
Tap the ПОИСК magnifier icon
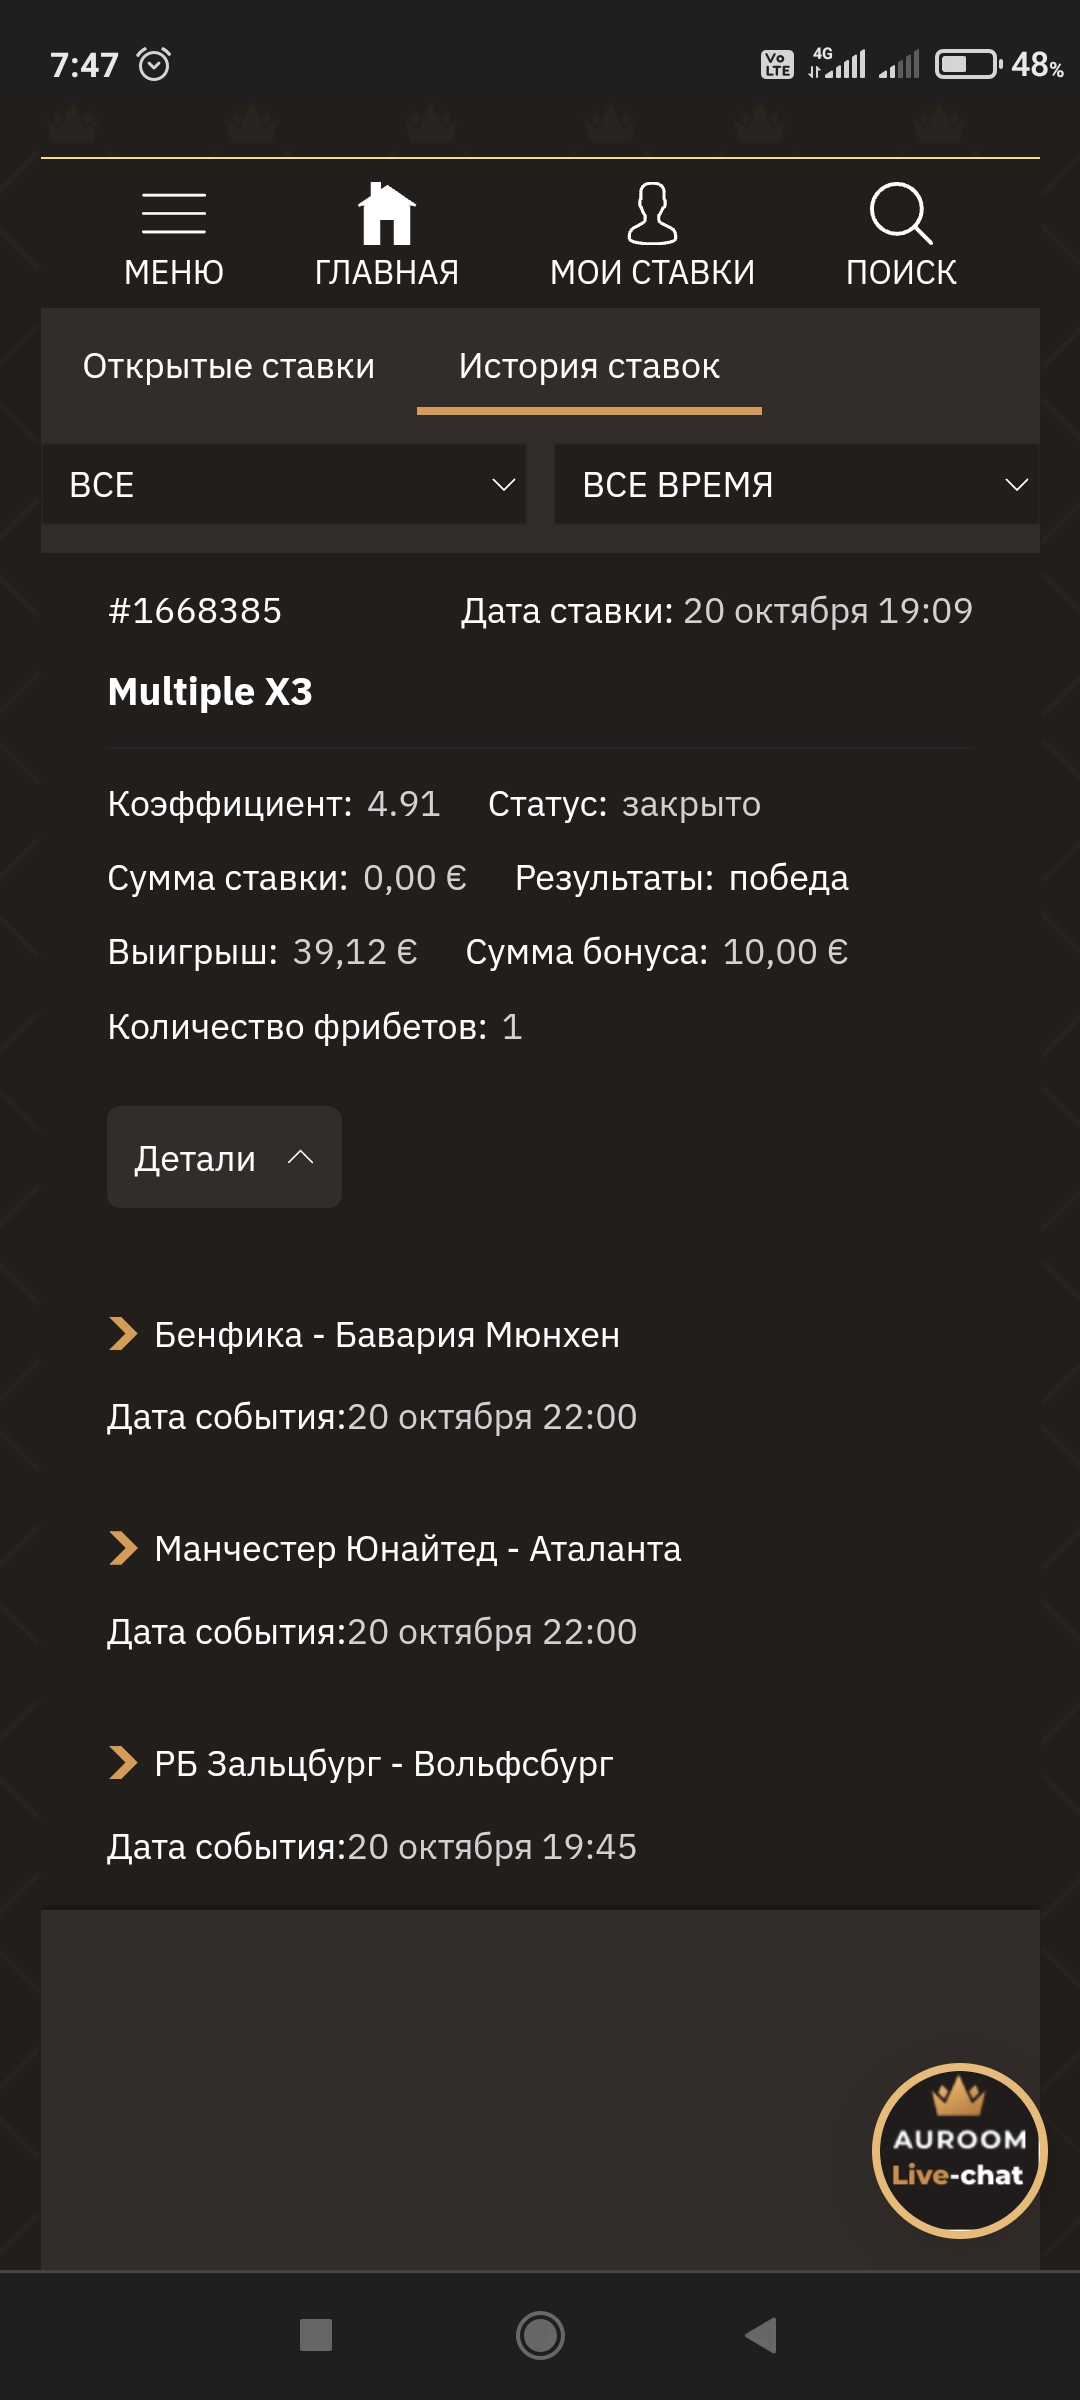(x=901, y=214)
